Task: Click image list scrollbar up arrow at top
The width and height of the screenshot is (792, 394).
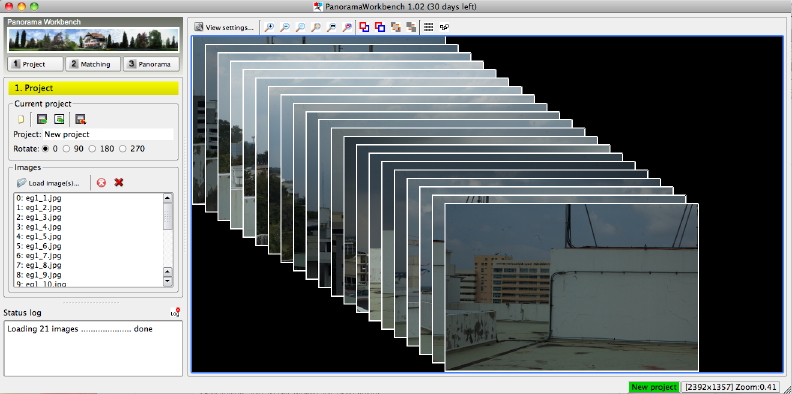Action: click(168, 198)
